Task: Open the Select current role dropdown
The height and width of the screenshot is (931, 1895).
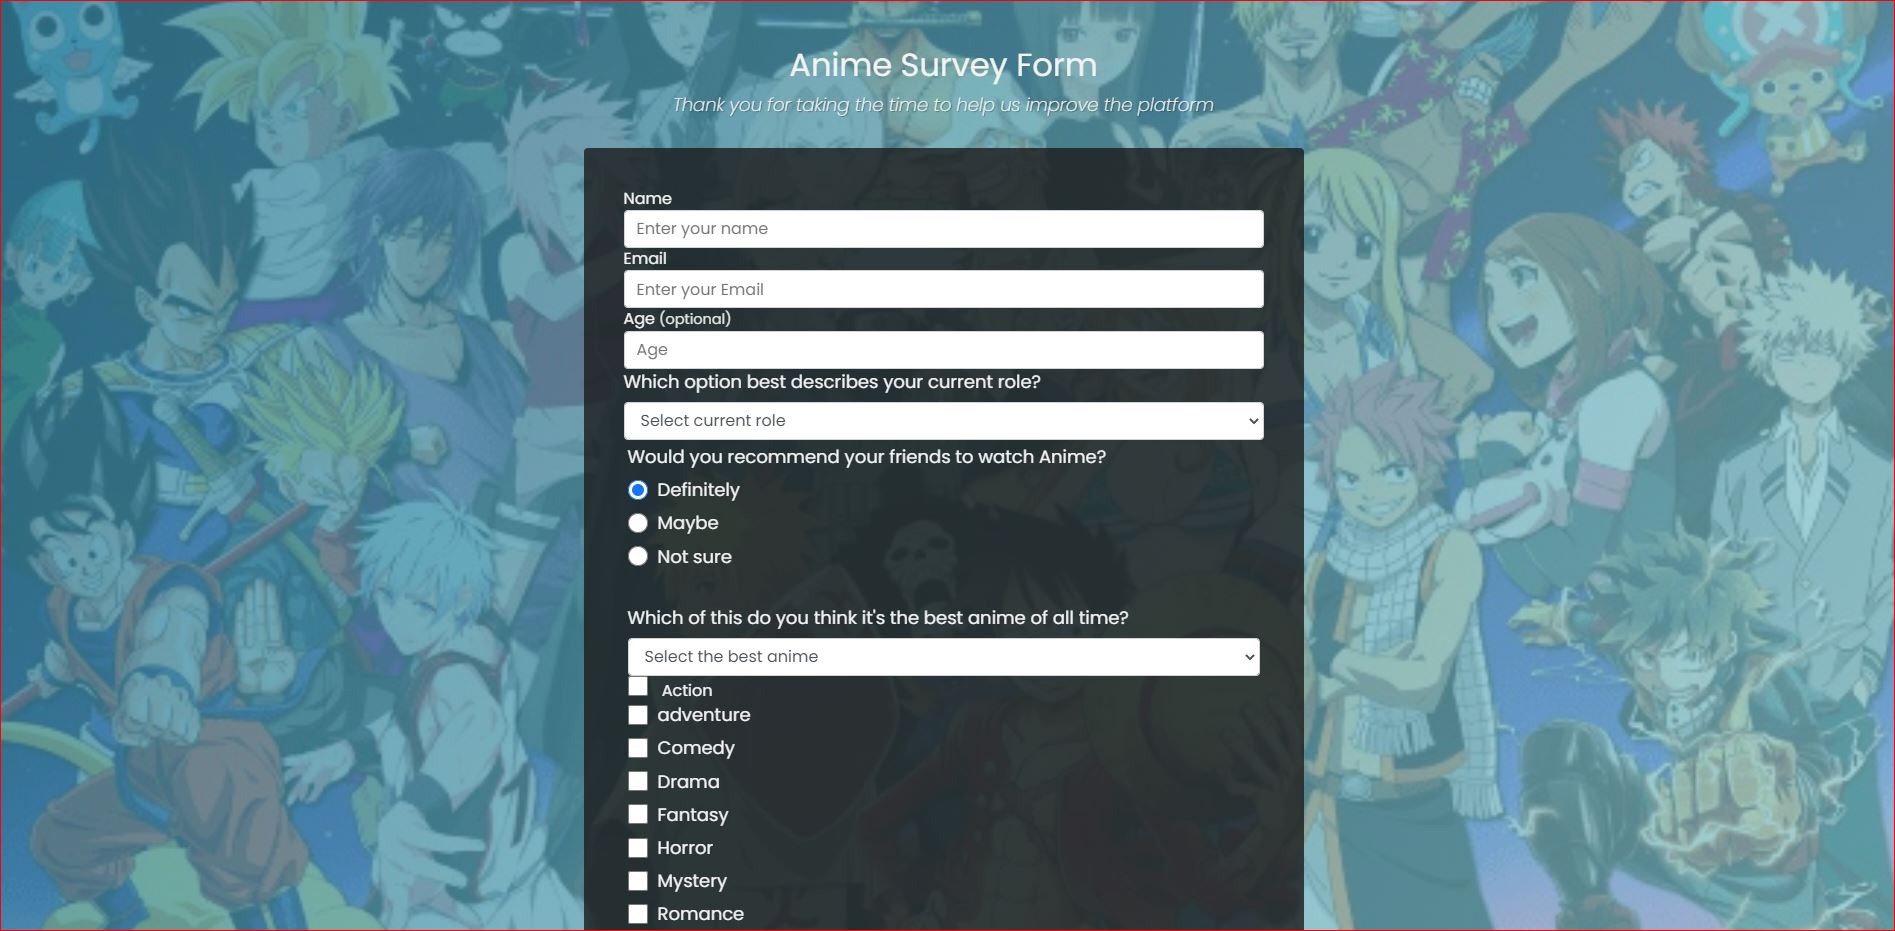Action: (943, 421)
